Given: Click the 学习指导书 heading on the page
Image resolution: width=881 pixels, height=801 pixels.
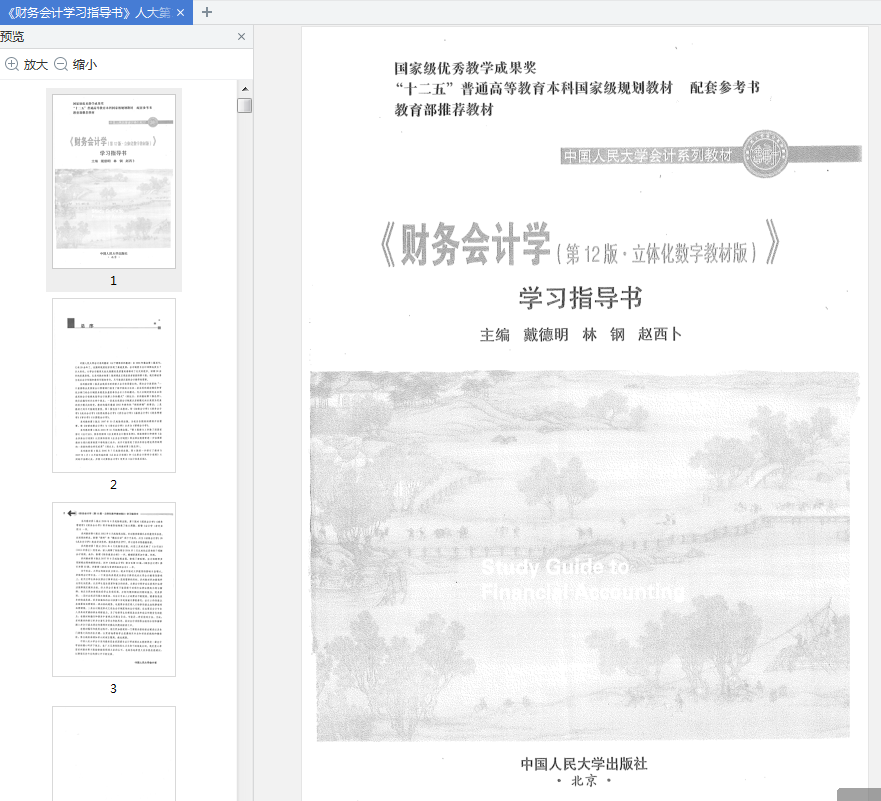Looking at the screenshot, I should 580,297.
